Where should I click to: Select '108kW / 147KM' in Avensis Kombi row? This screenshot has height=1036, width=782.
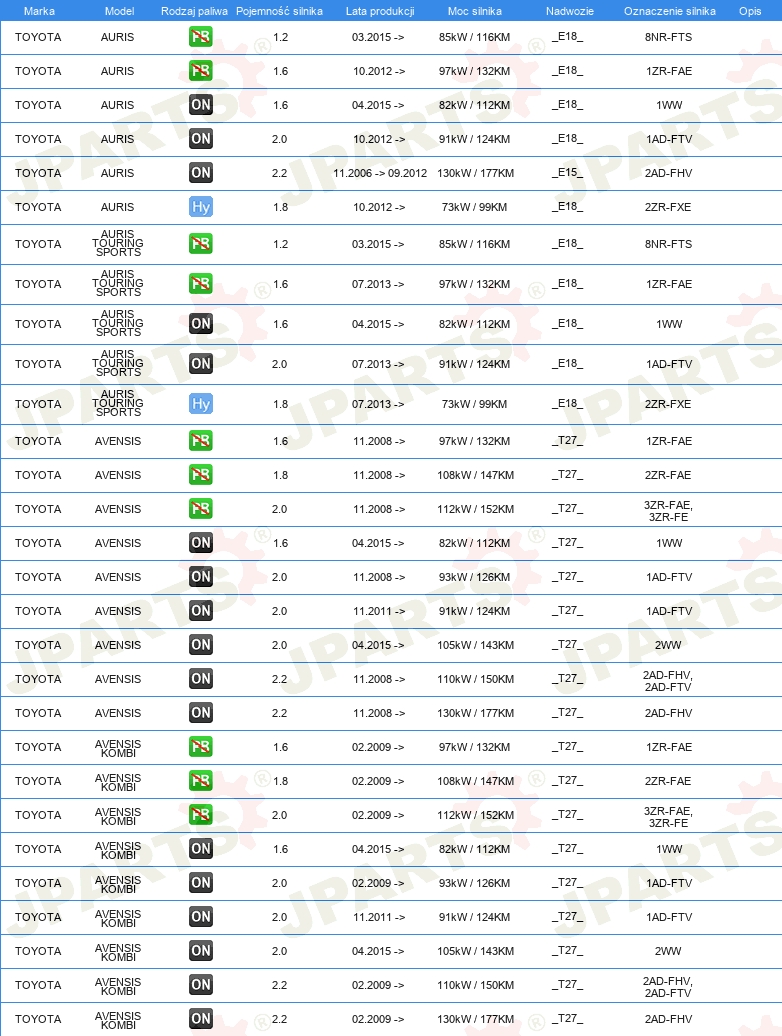476,781
